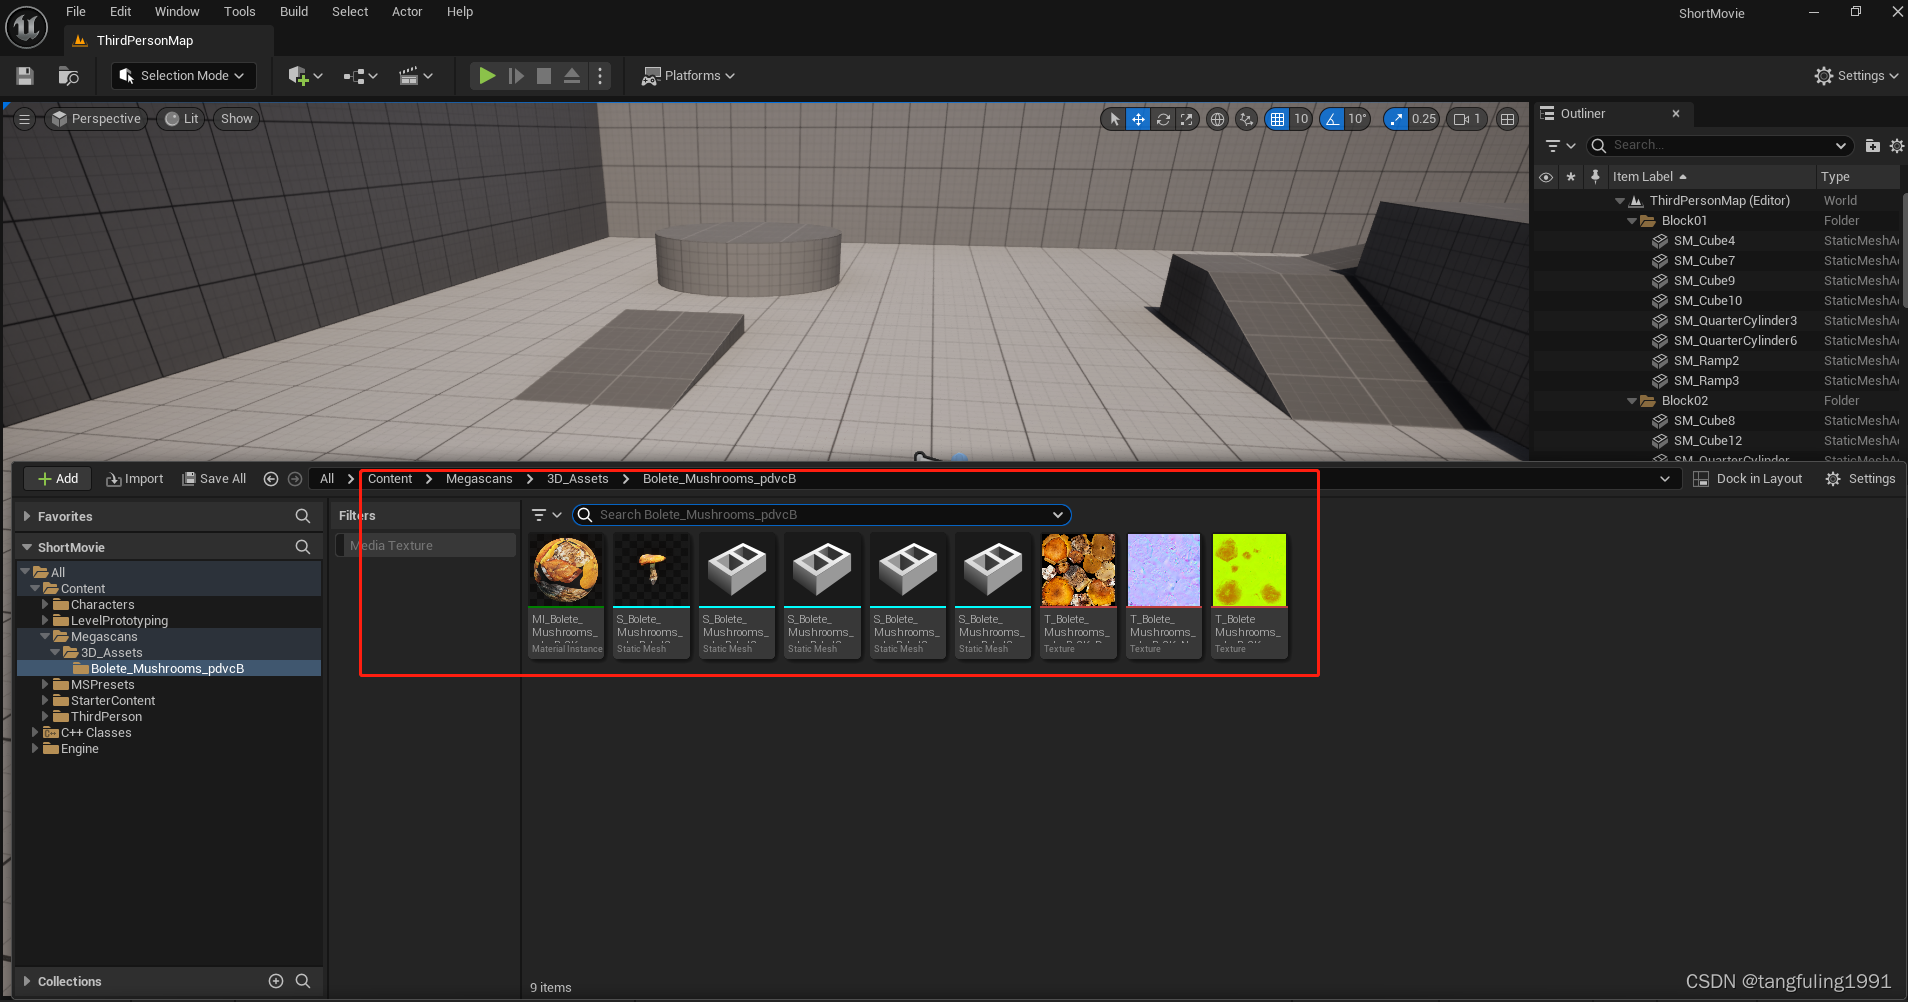Screen dimensions: 1908x1002
Task: Select the viewport rotate tool
Action: [x=1163, y=119]
